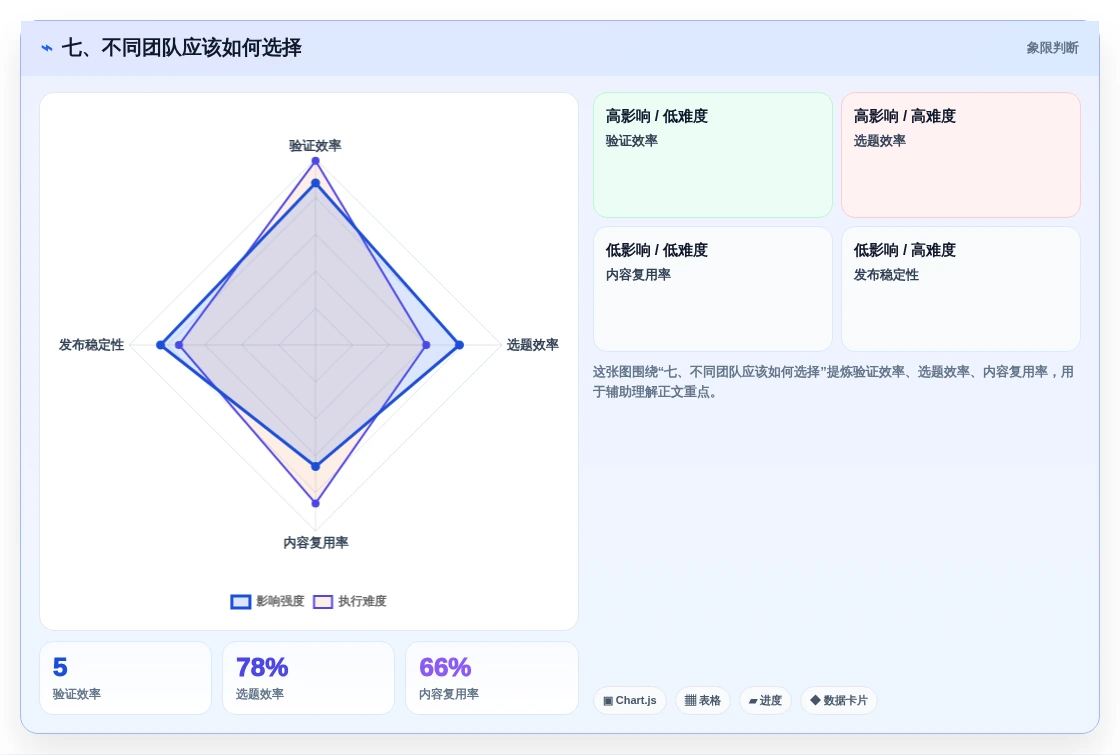Select the 表格 tag
Image resolution: width=1120 pixels, height=755 pixels.
coord(703,701)
